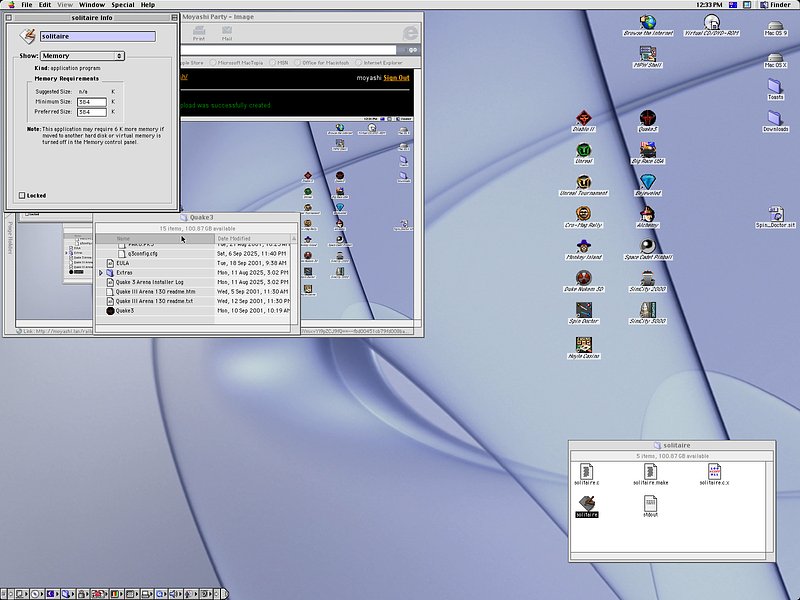Open the Finder application menu
This screenshot has height=600, width=800.
(776, 5)
